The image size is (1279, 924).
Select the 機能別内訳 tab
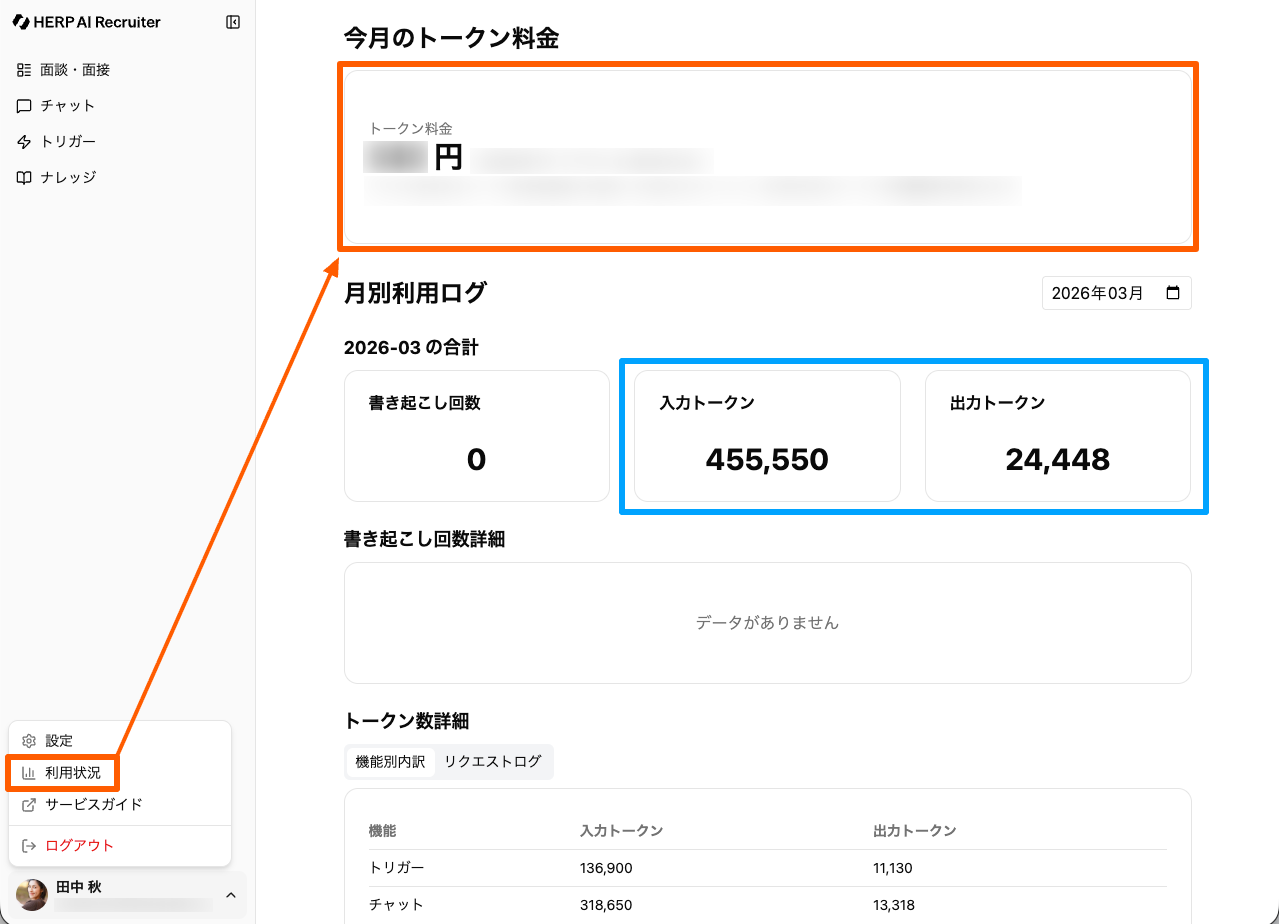[390, 762]
